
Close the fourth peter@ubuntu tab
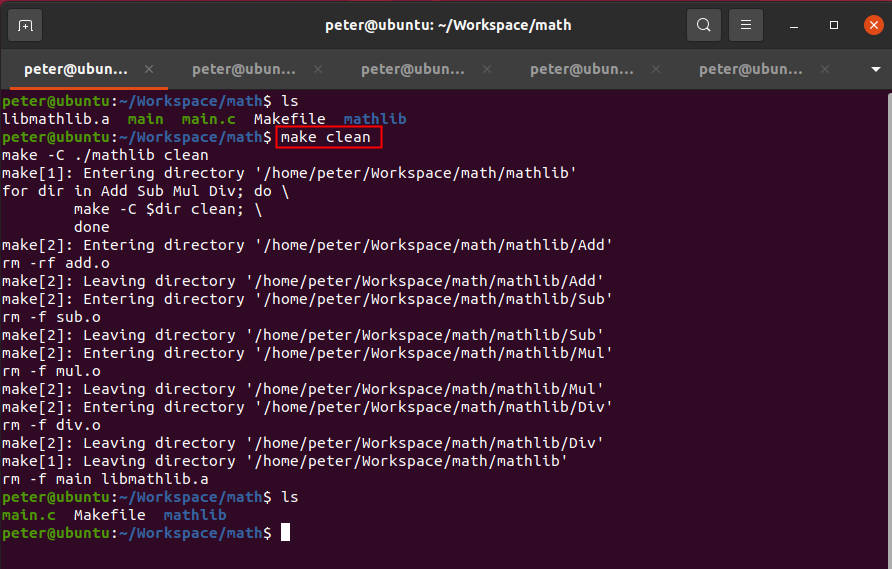click(656, 69)
